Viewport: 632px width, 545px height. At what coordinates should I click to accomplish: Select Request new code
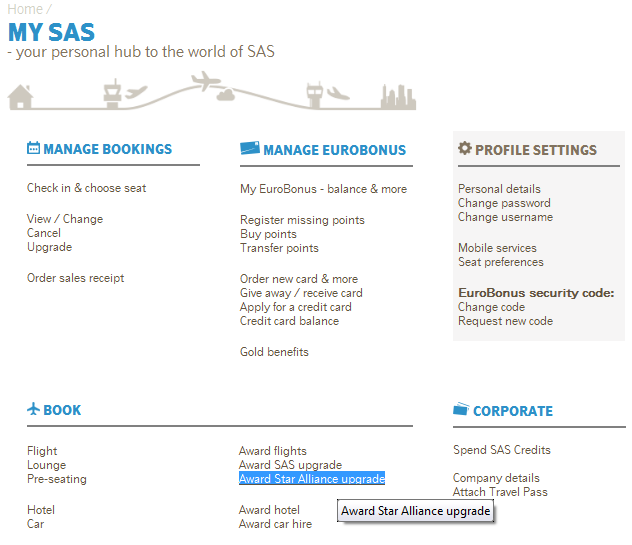[505, 321]
